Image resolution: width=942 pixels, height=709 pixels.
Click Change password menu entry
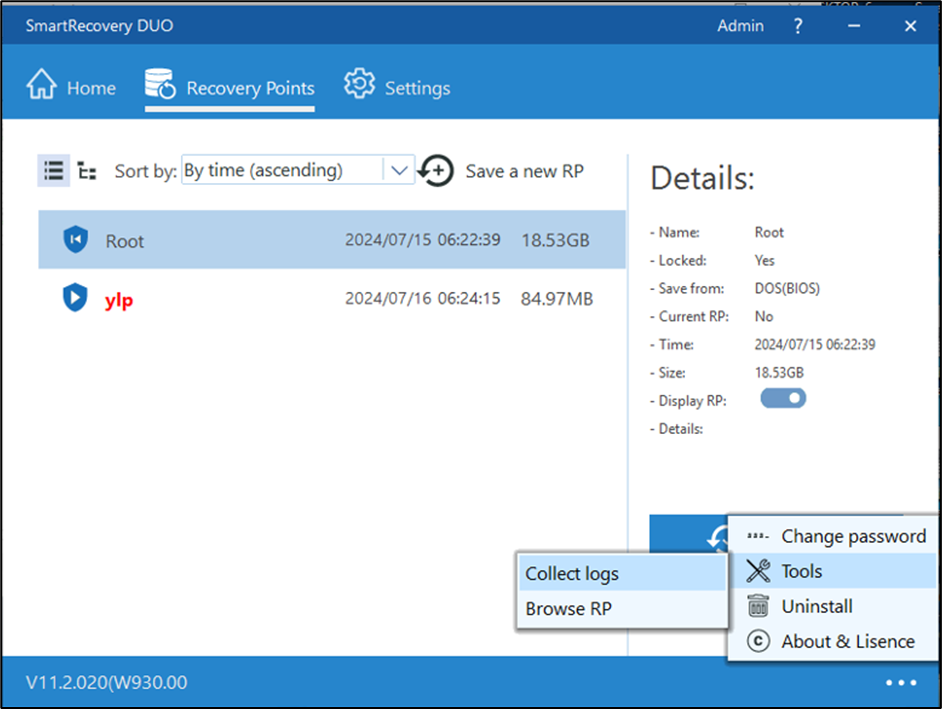pyautogui.click(x=851, y=536)
